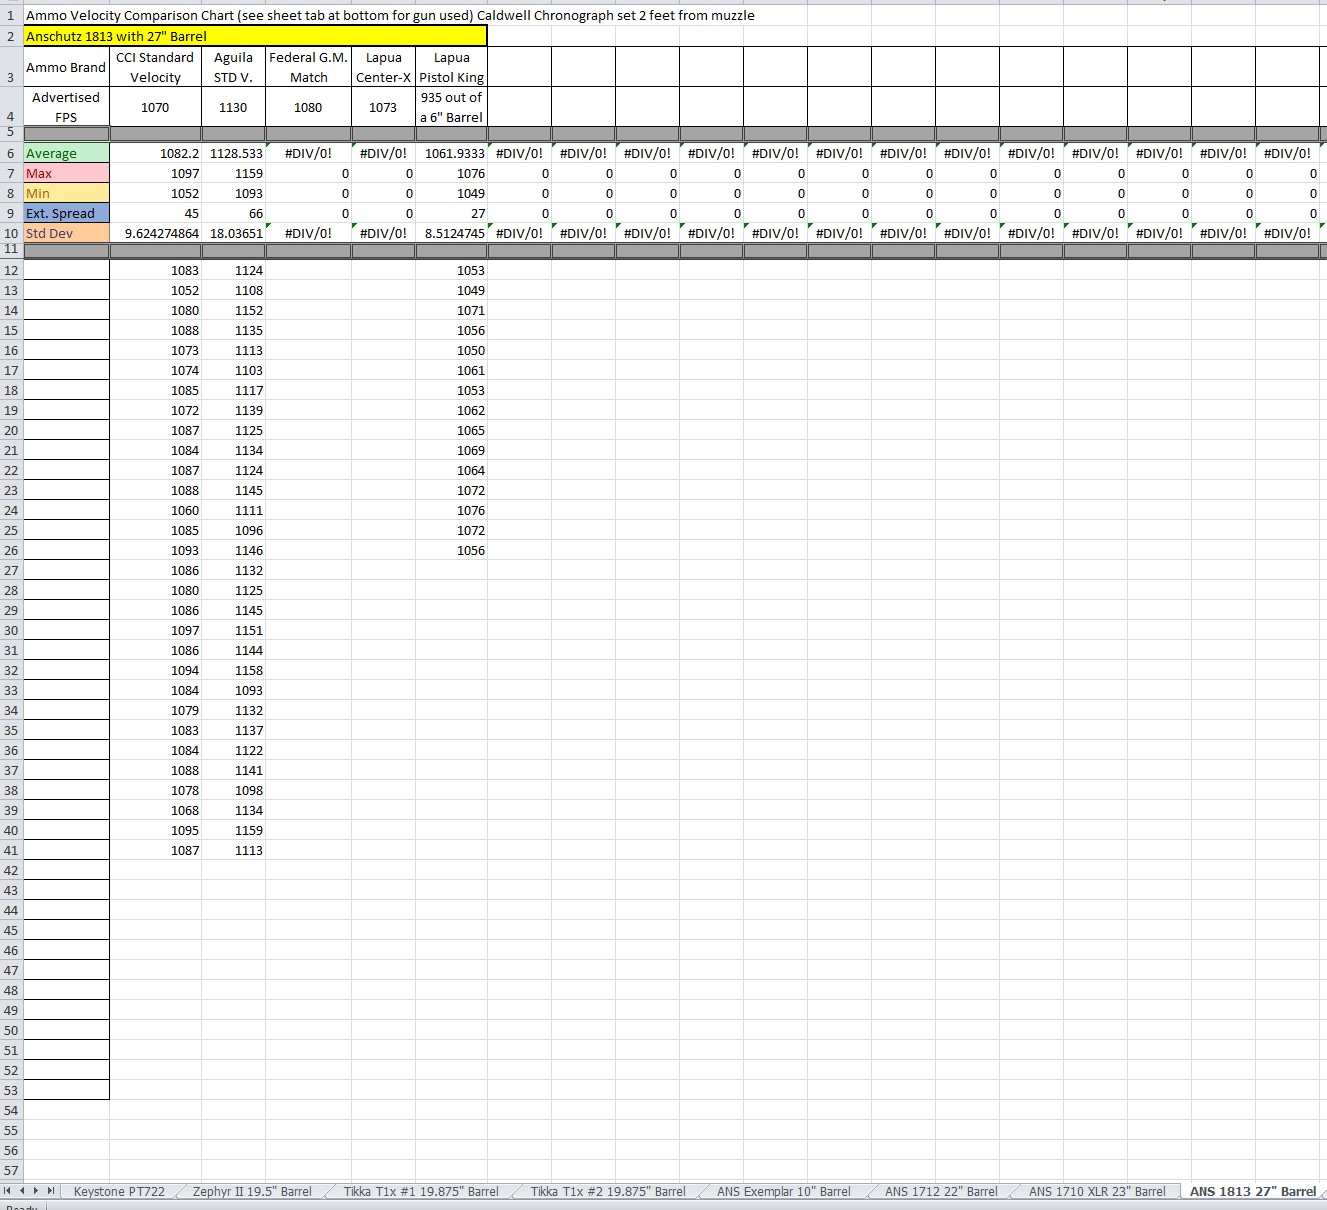
Task: Select the Ammo Velocity Comparison Chart title cell
Action: tap(390, 15)
